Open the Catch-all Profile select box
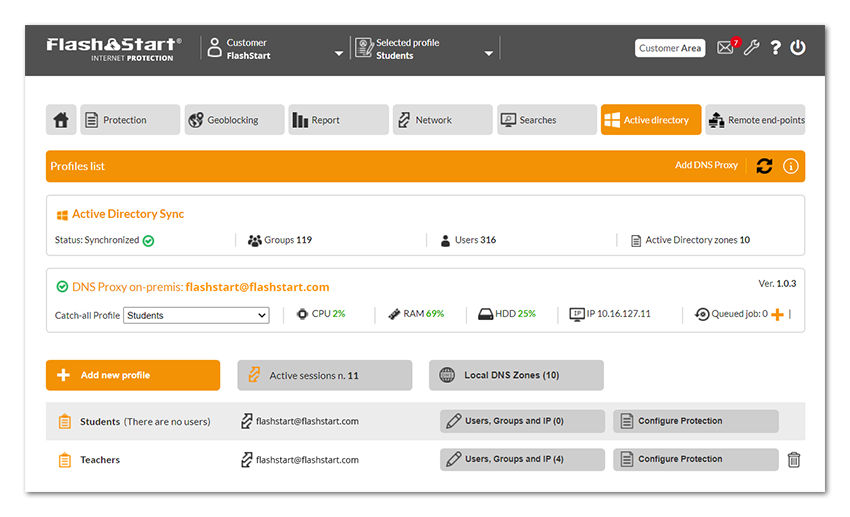 point(197,316)
